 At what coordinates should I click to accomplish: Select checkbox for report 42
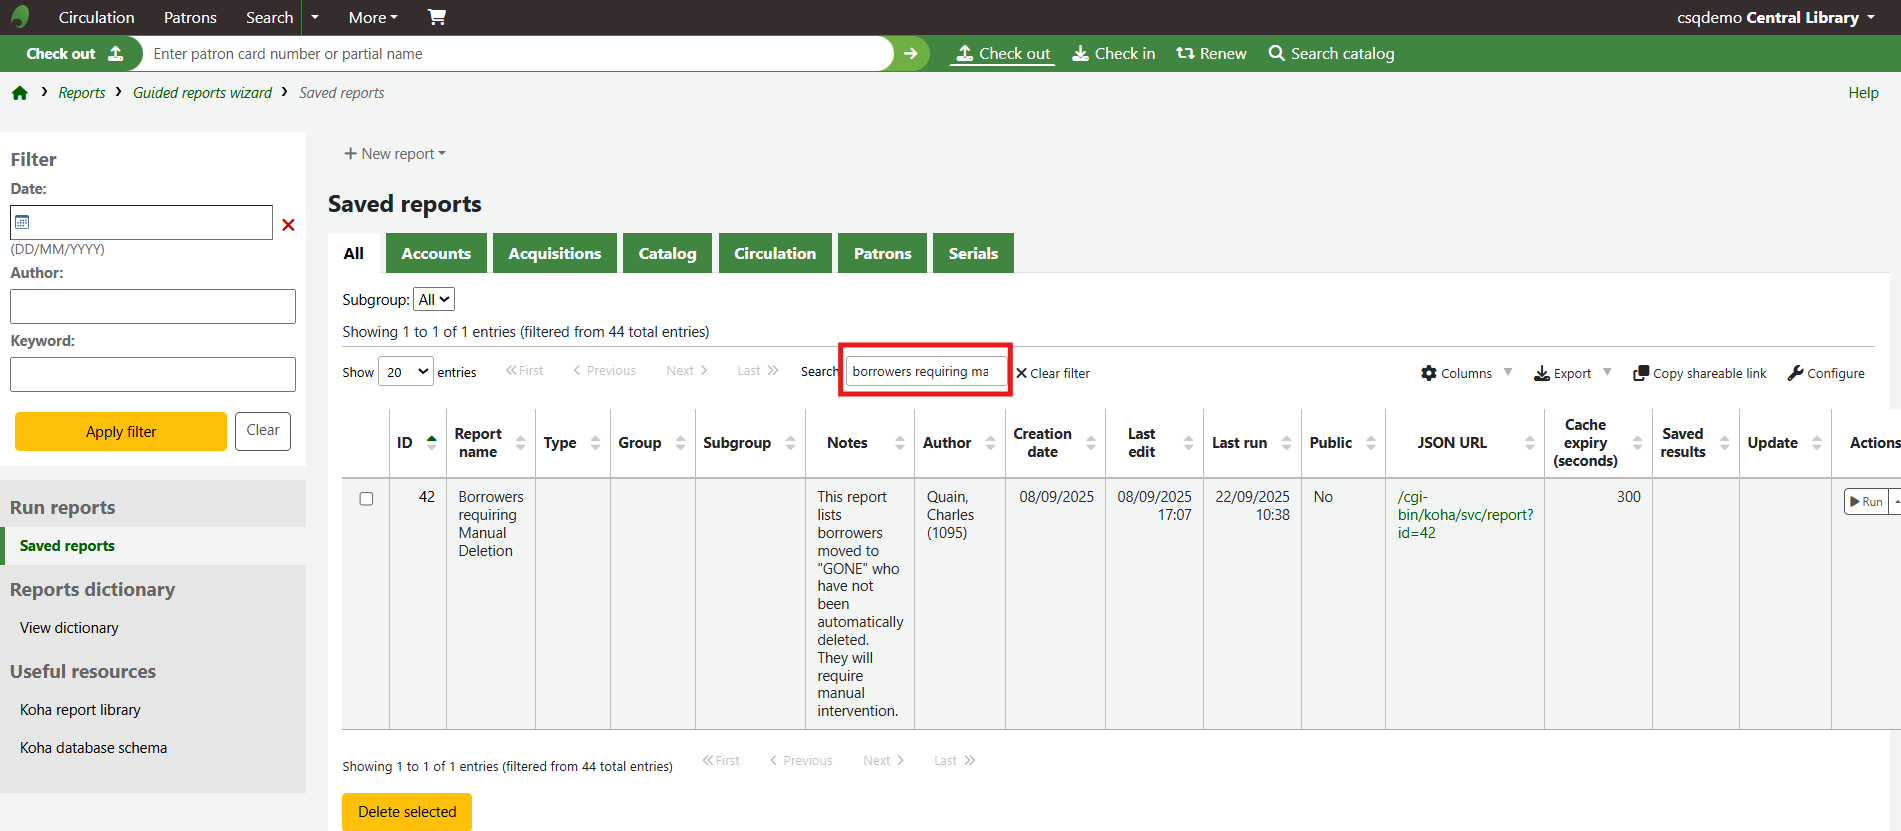pyautogui.click(x=366, y=499)
